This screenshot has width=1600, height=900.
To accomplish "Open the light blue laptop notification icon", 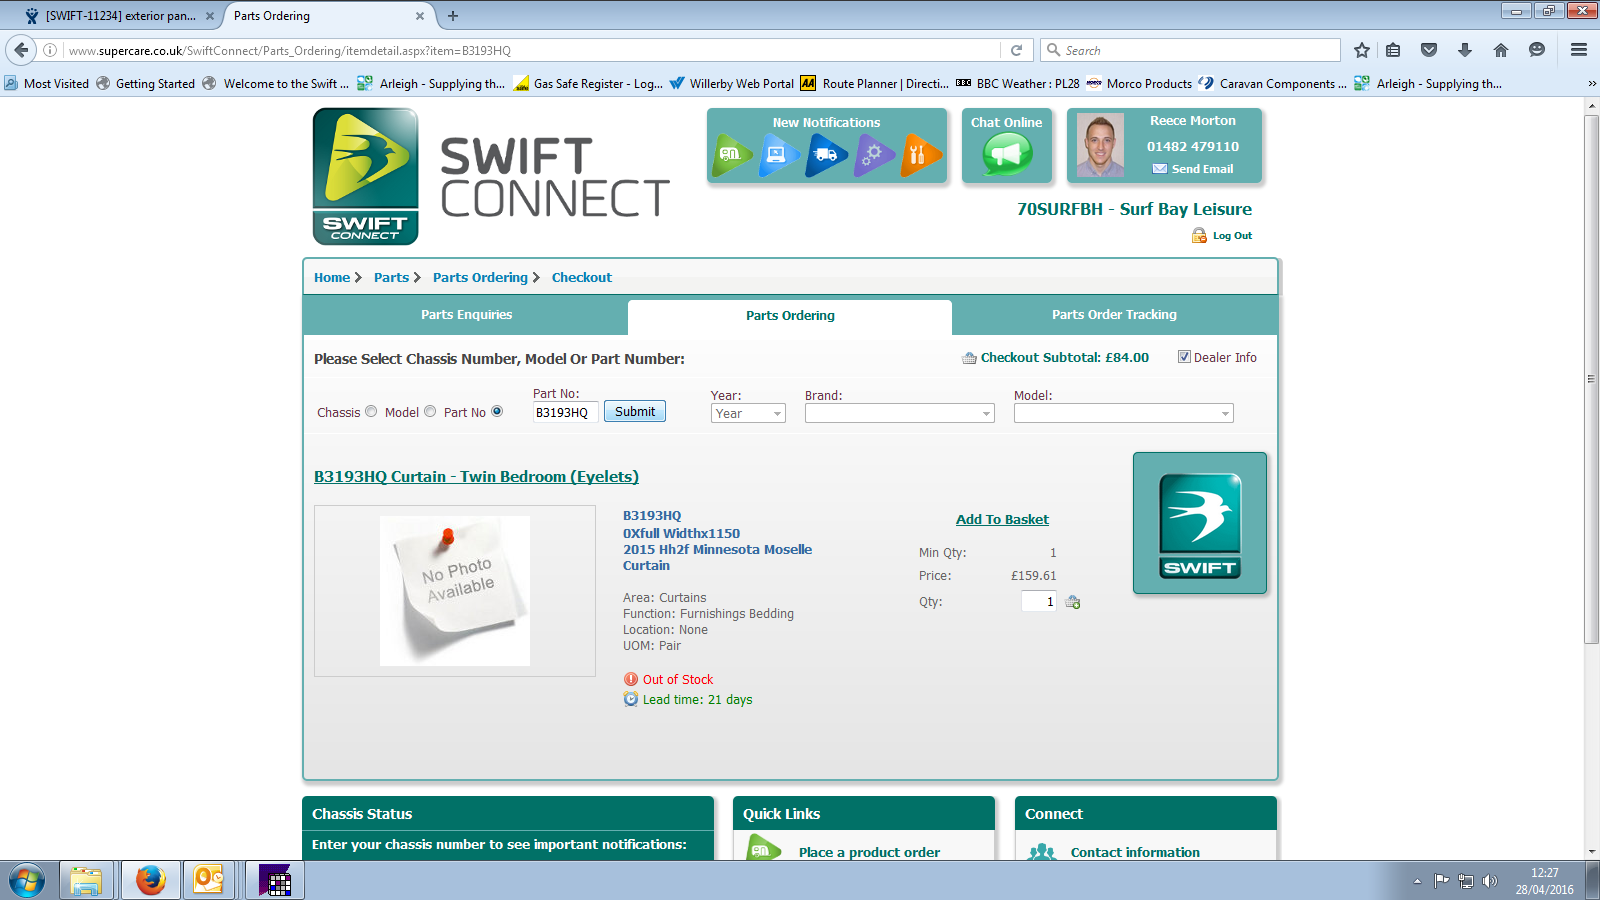I will pos(779,156).
